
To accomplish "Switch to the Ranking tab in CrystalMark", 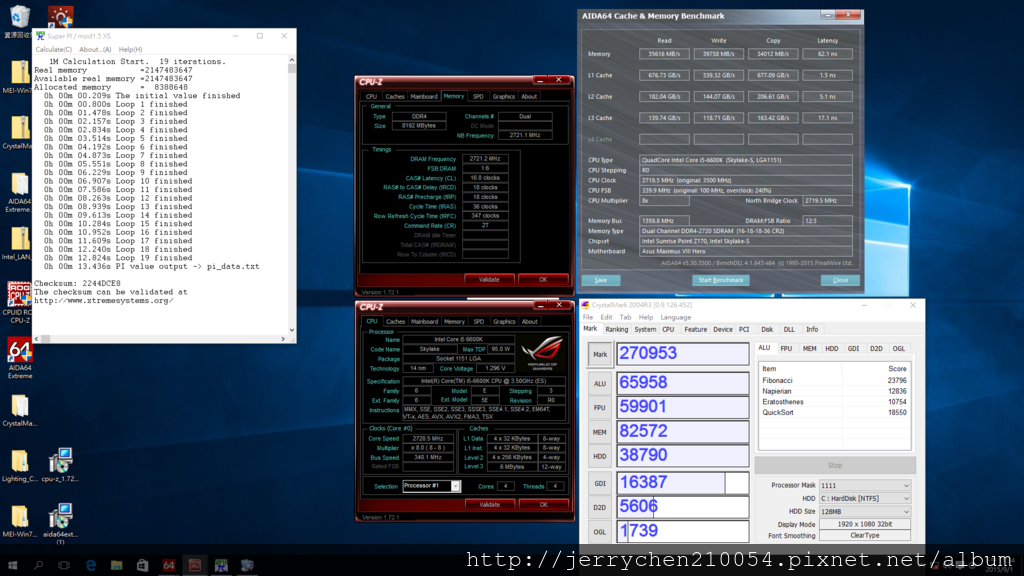I will click(x=616, y=330).
